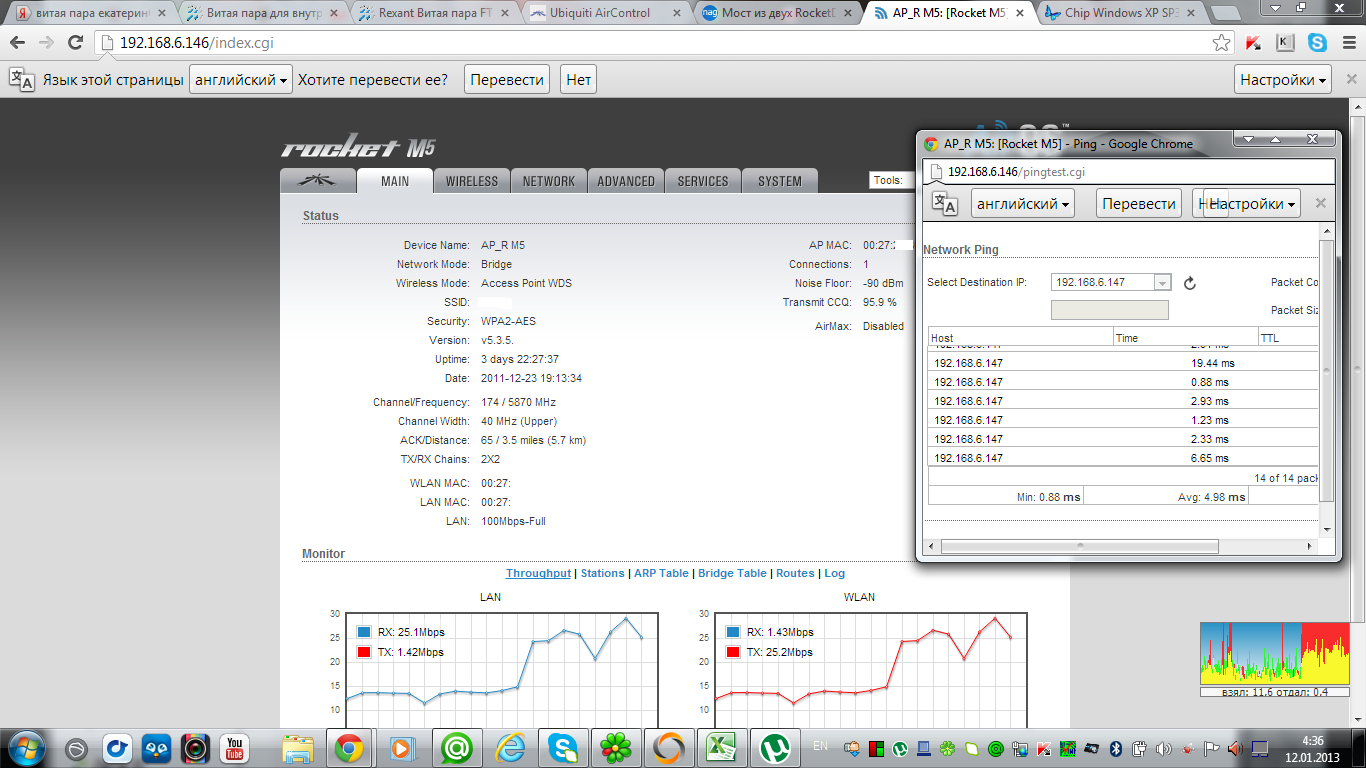This screenshot has width=1366, height=768.
Task: Open Mail.Ru Agent from the taskbar
Action: pyautogui.click(x=455, y=747)
